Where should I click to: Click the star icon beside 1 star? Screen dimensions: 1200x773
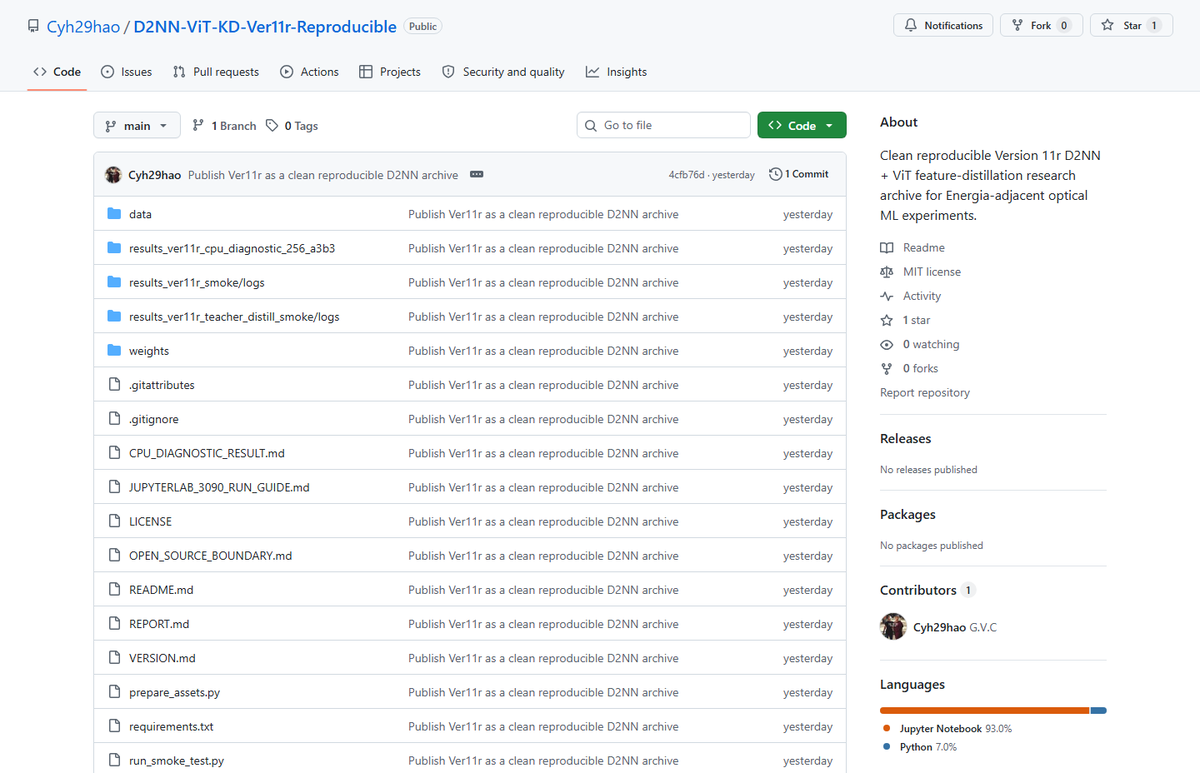(887, 320)
